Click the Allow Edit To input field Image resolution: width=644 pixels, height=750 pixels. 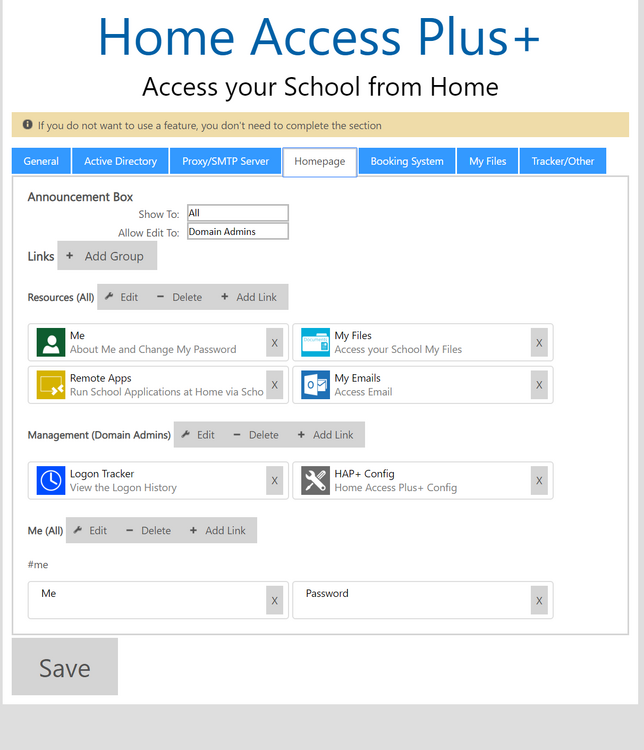tap(238, 232)
